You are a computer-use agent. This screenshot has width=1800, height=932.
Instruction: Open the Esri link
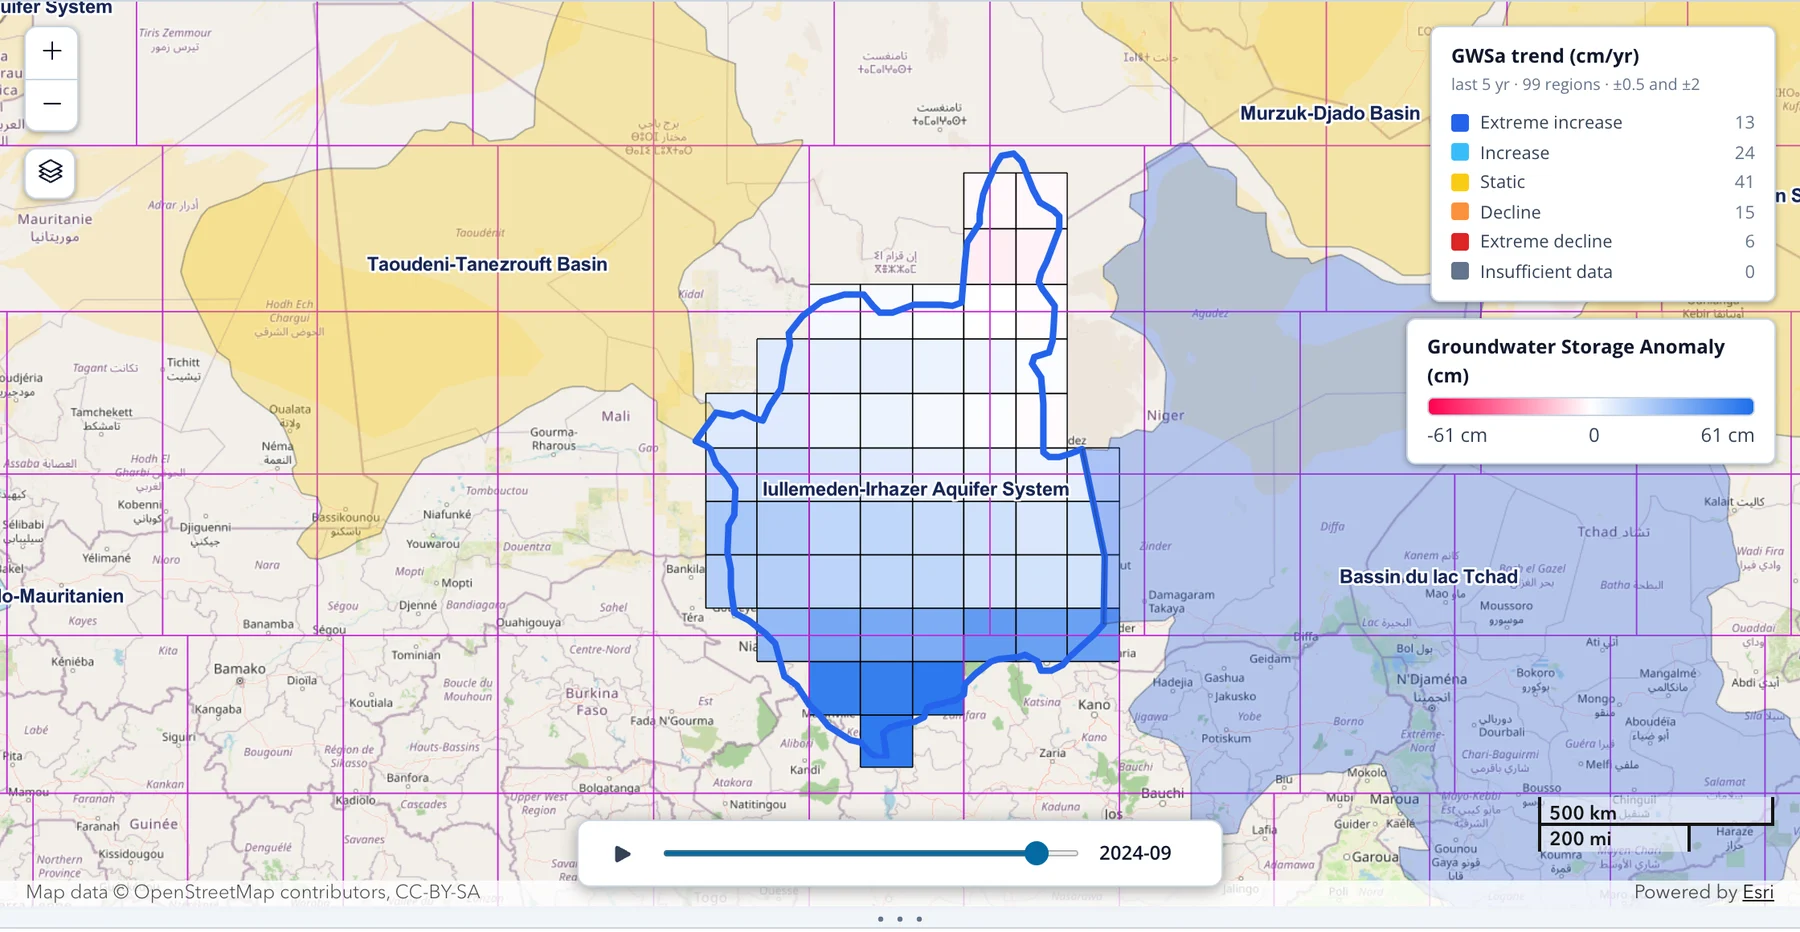(x=1758, y=892)
